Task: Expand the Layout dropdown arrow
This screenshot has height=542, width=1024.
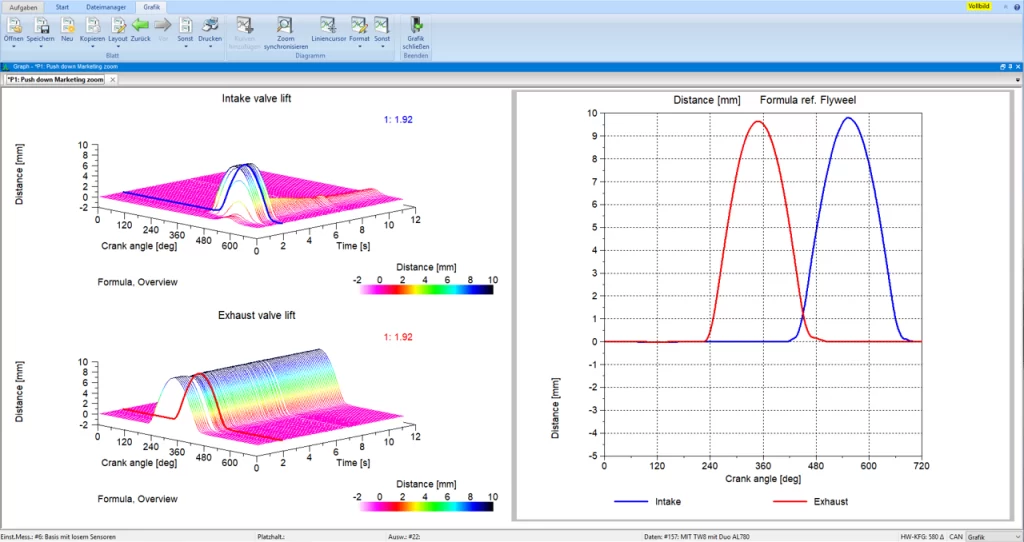Action: [118, 46]
